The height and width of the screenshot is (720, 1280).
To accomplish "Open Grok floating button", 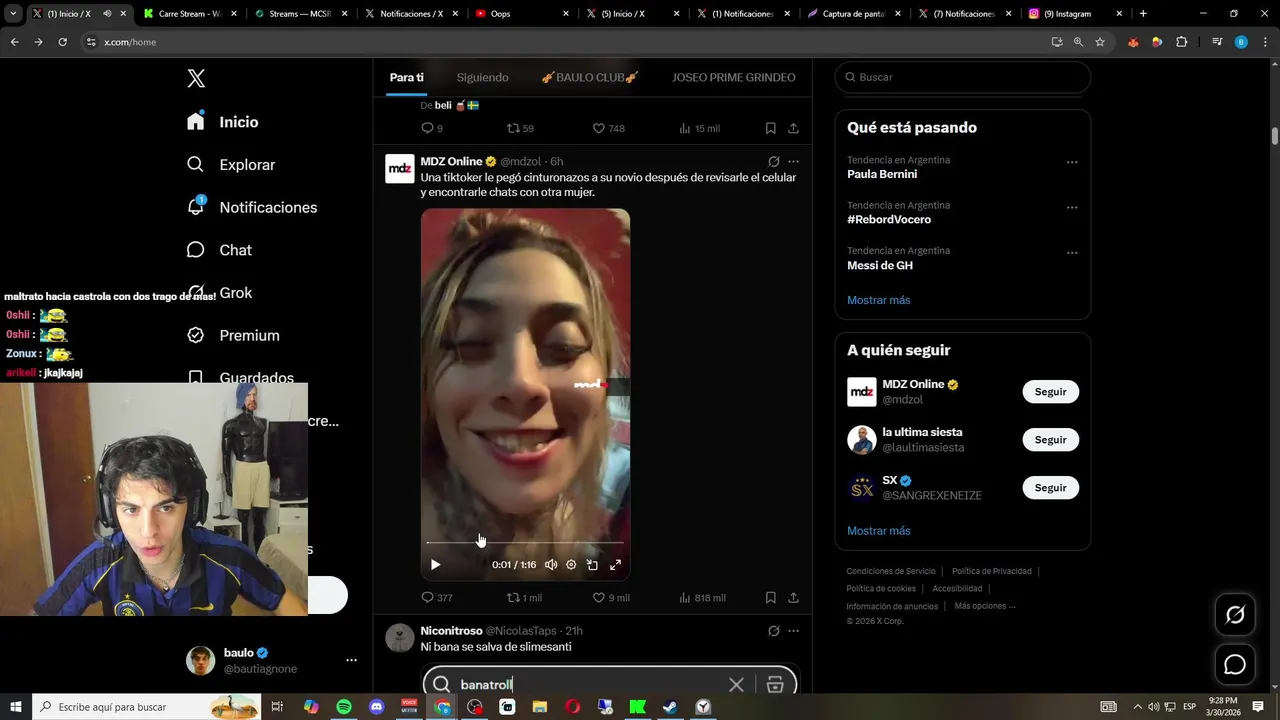I will 1235,615.
